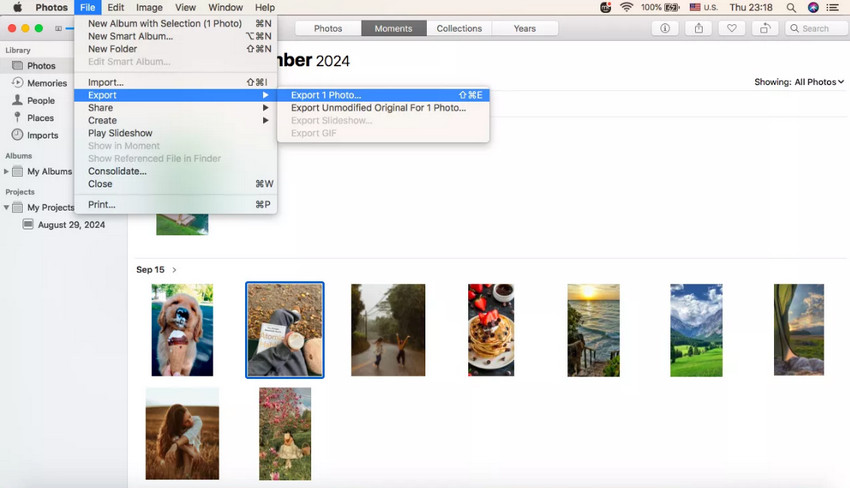Viewport: 850px width, 488px height.
Task: Choose Close from File menu
Action: click(176, 184)
